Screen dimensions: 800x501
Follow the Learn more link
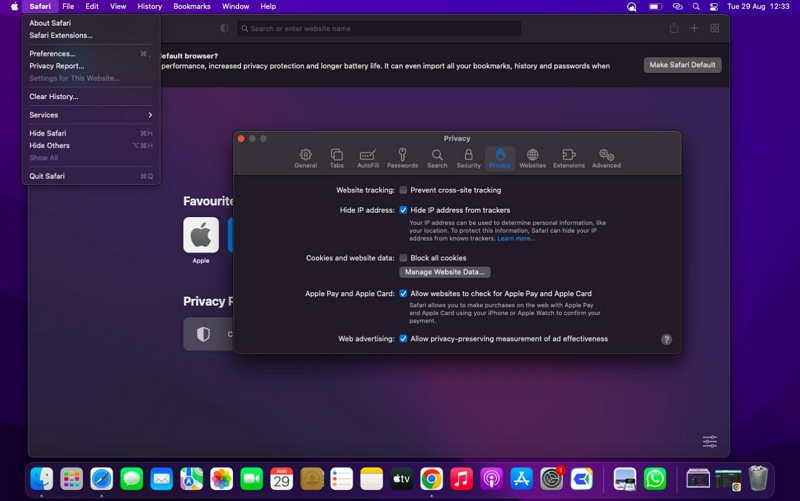(x=516, y=238)
